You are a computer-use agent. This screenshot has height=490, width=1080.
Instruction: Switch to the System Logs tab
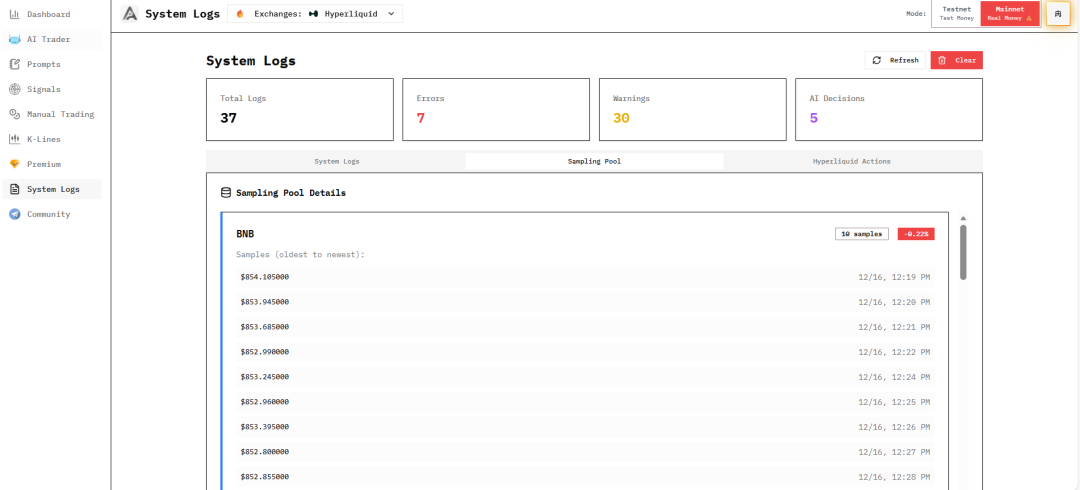click(336, 161)
